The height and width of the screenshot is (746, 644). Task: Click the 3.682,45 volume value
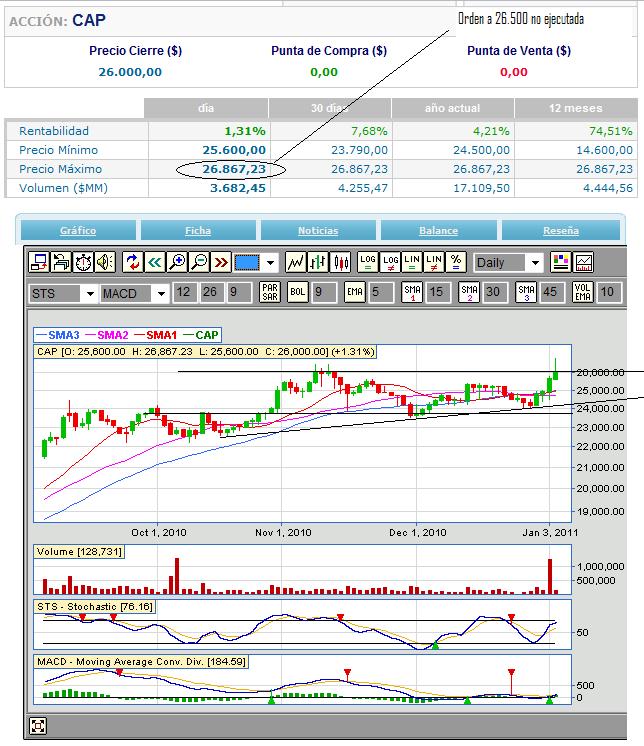coord(238,188)
